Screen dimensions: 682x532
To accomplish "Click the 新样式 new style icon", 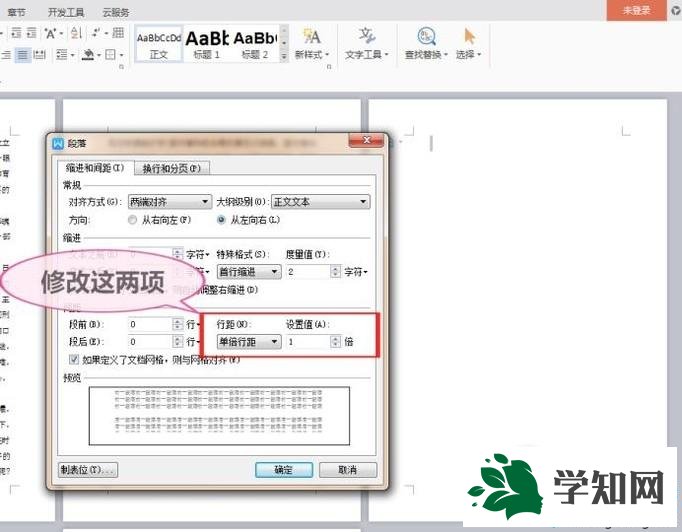I will click(311, 37).
